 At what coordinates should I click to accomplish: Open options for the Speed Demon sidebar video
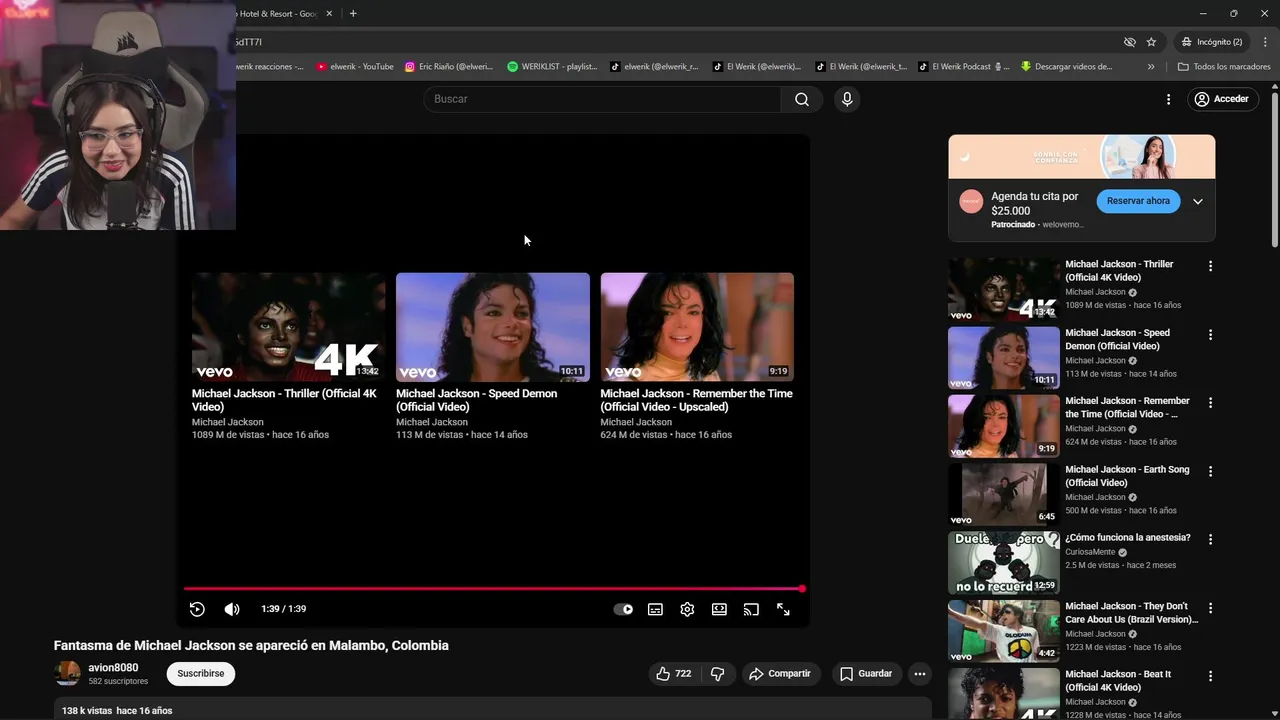tap(1210, 335)
